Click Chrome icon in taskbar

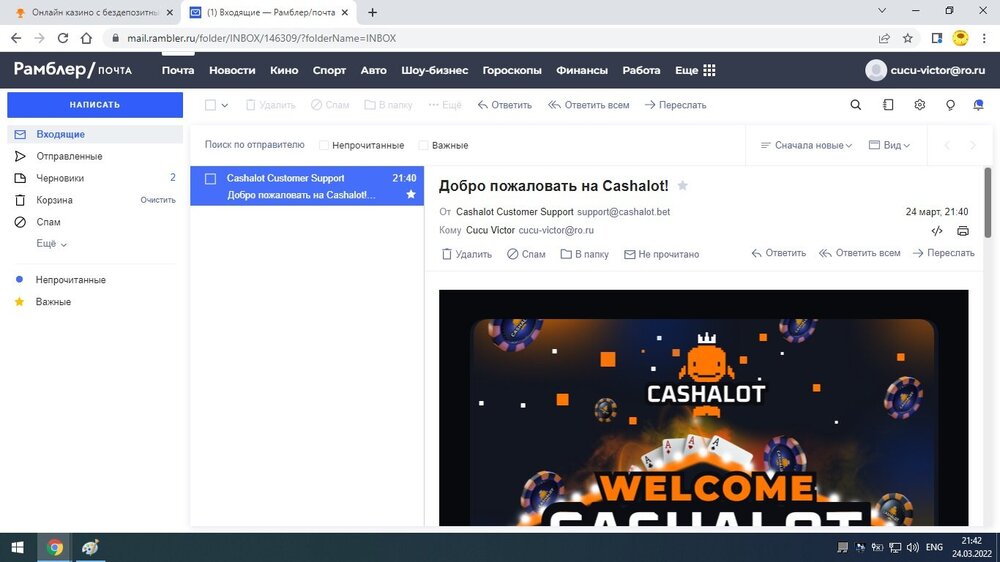pyautogui.click(x=54, y=547)
